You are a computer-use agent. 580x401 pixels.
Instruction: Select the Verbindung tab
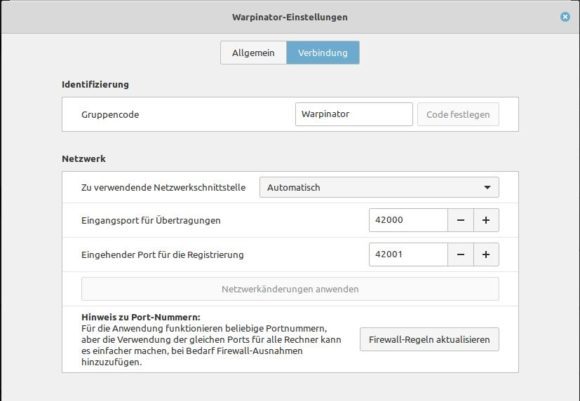(x=323, y=53)
